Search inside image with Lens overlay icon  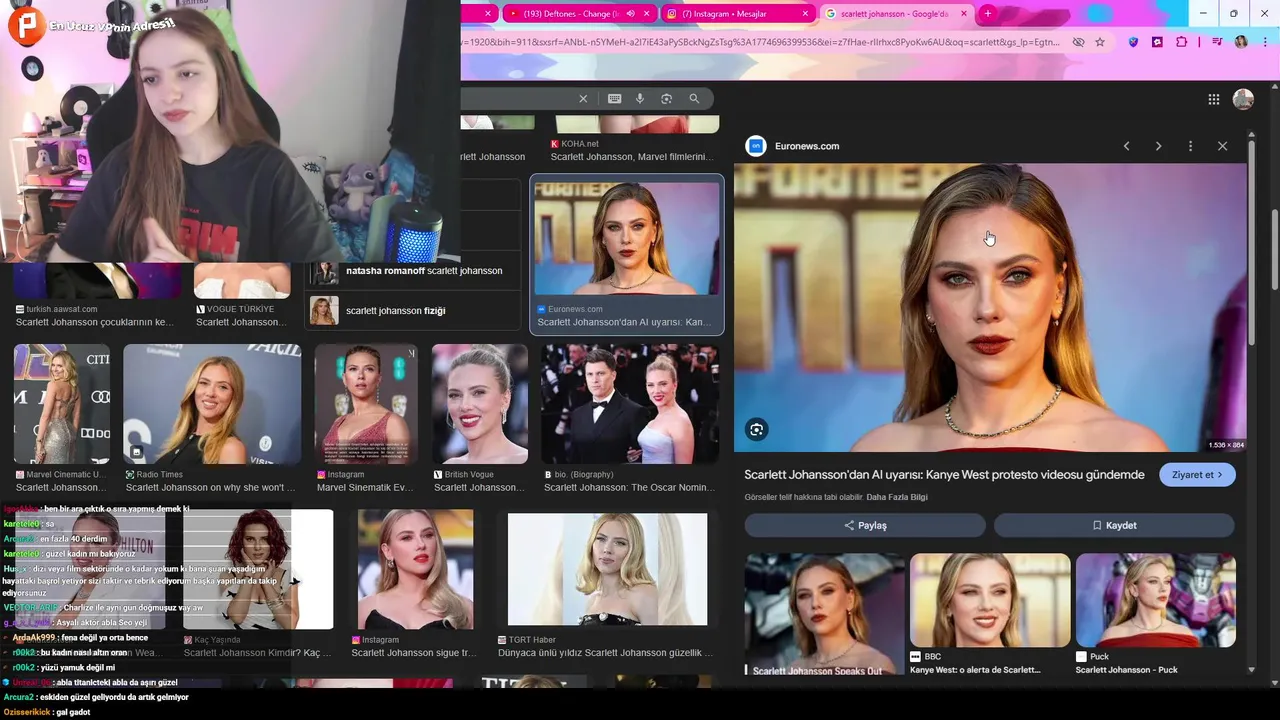click(756, 430)
